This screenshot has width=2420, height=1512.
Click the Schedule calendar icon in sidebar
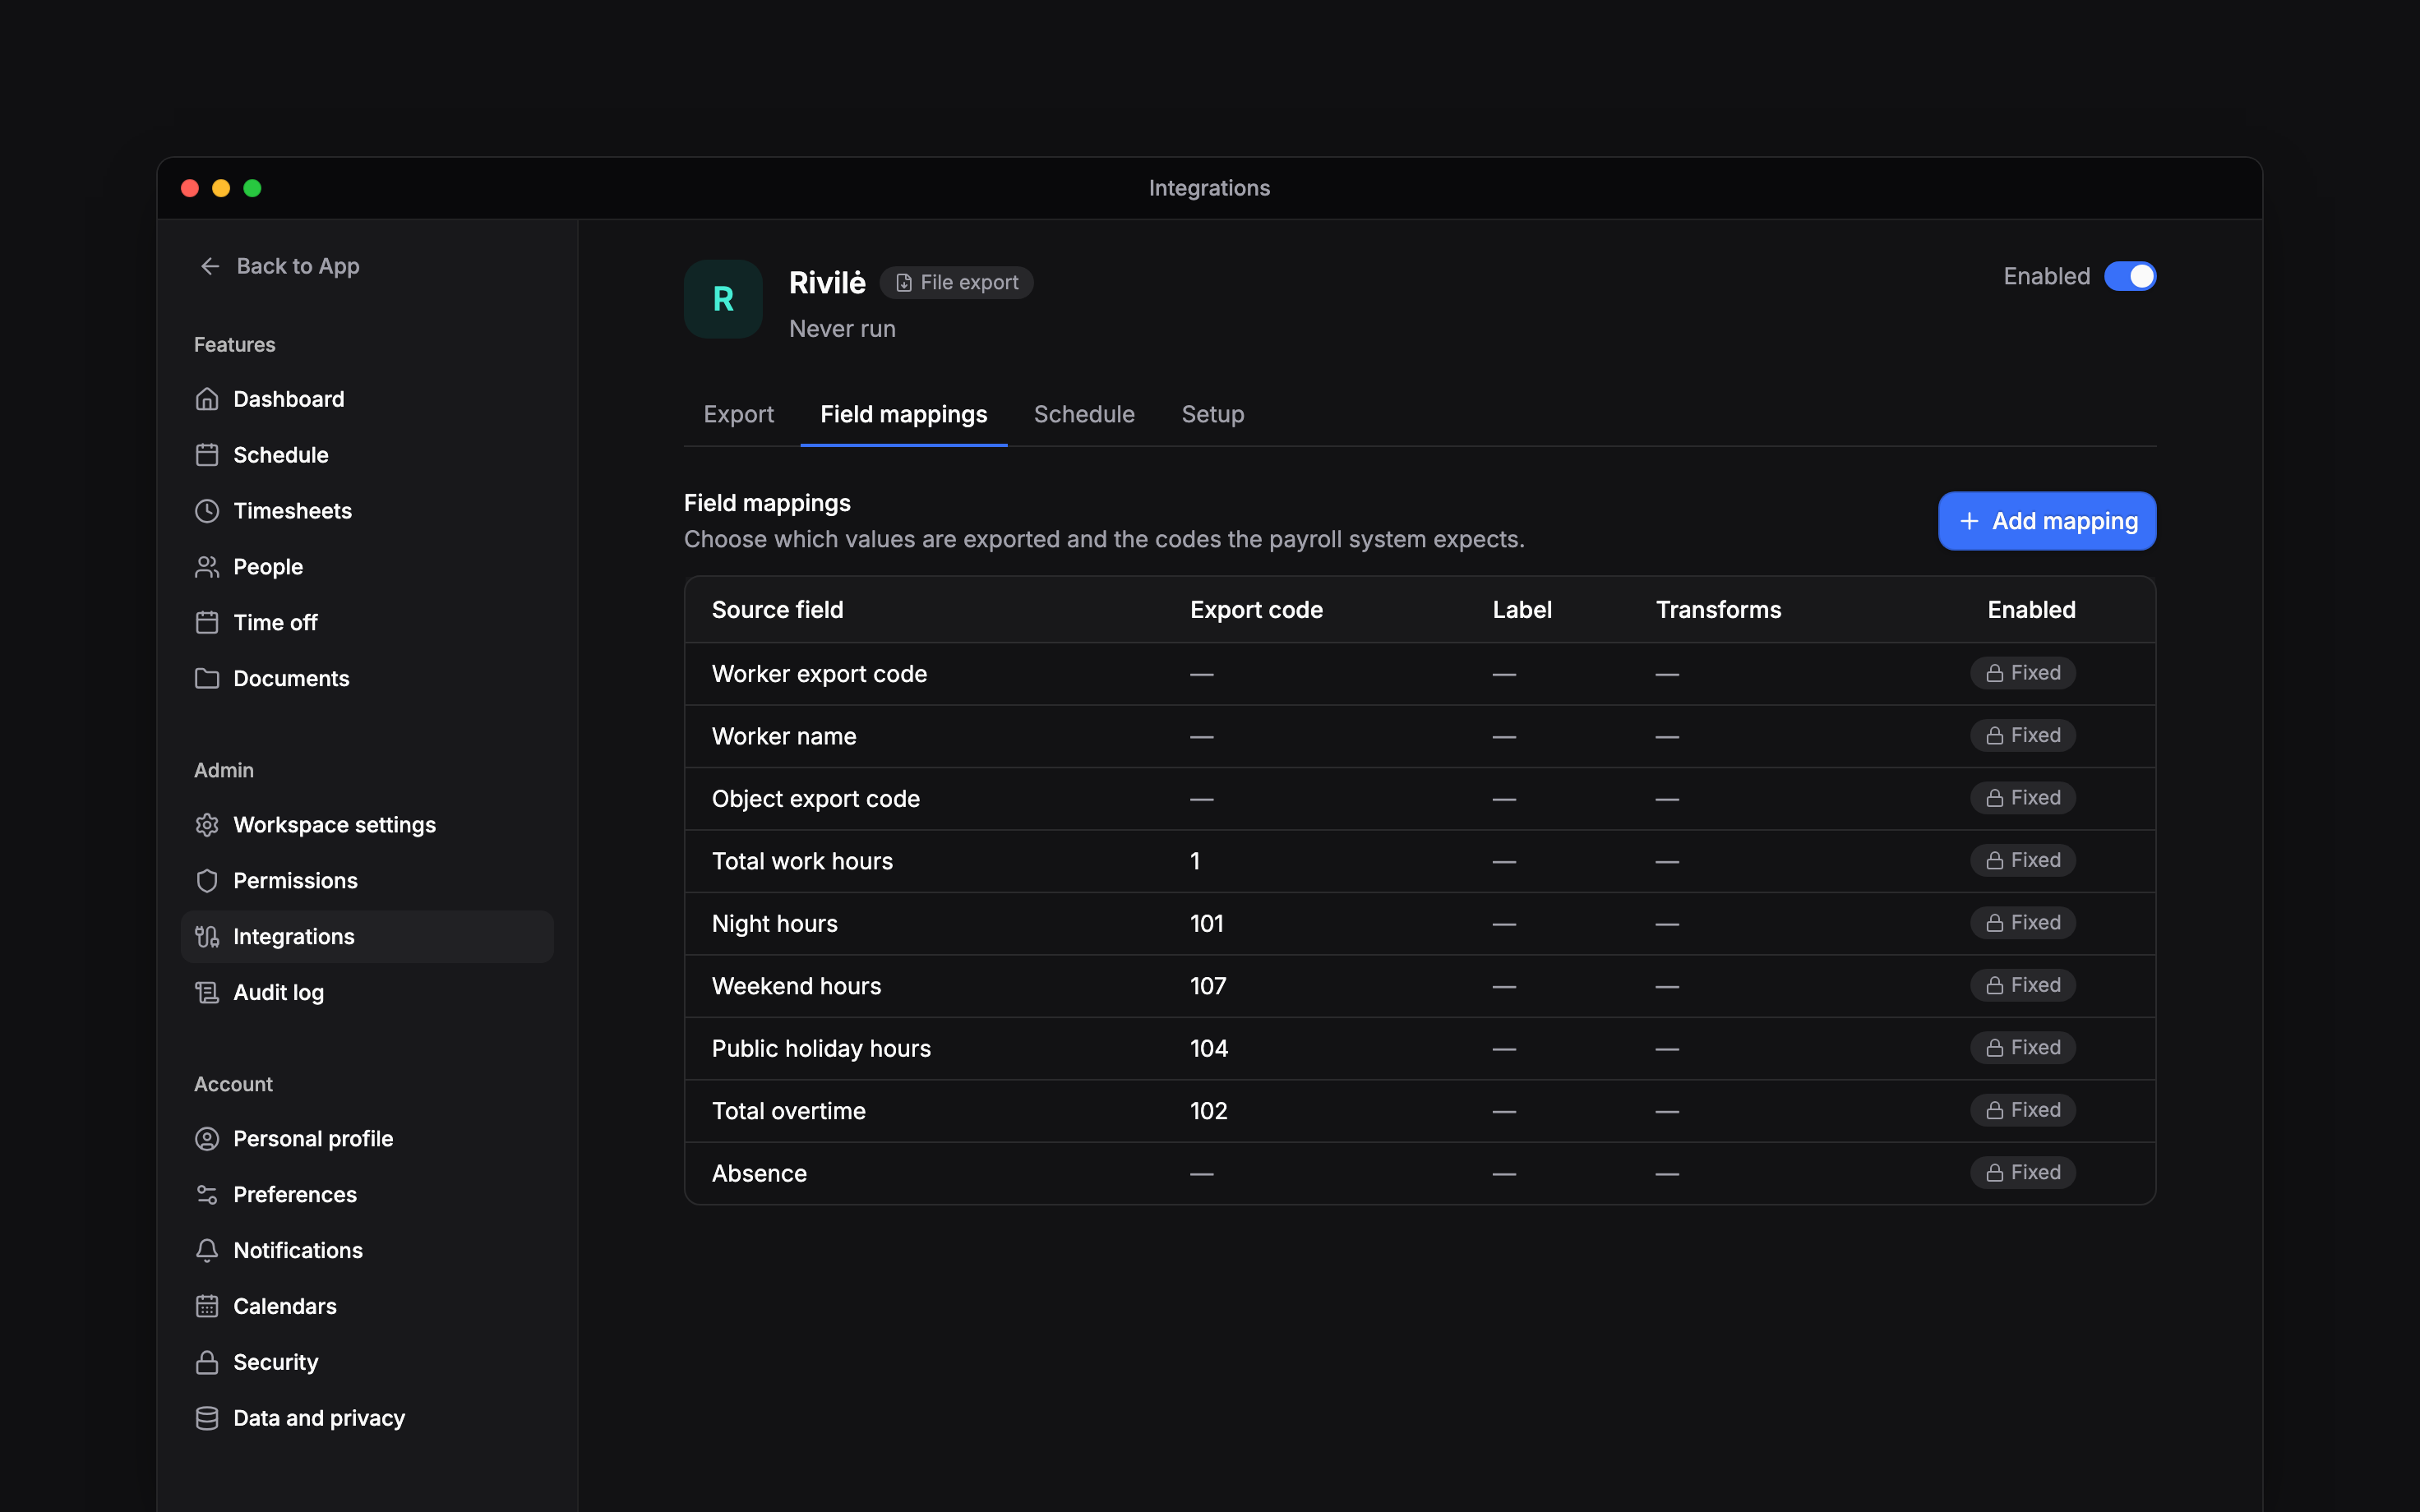click(x=207, y=455)
